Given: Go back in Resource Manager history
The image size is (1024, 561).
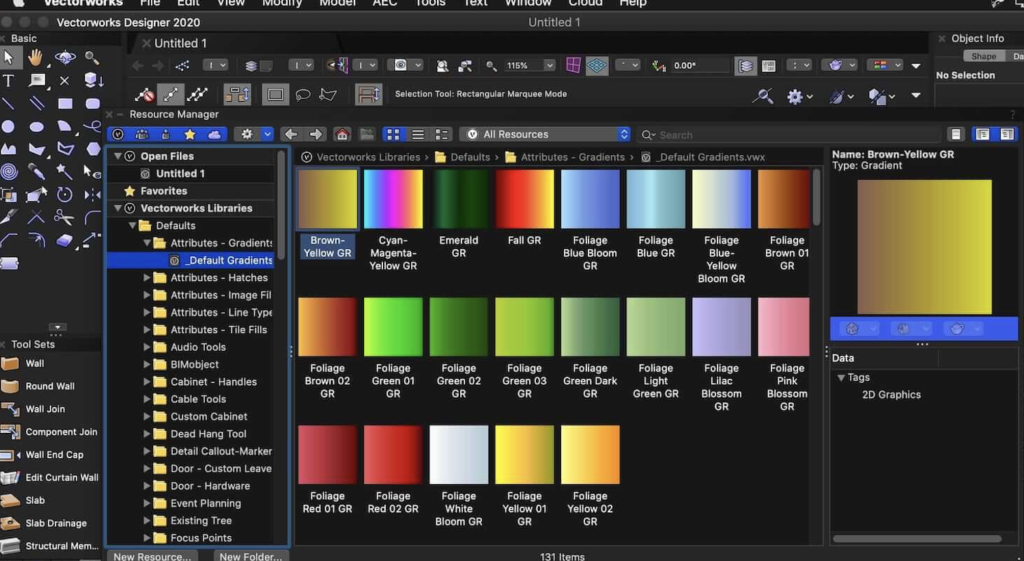Looking at the screenshot, I should point(291,134).
